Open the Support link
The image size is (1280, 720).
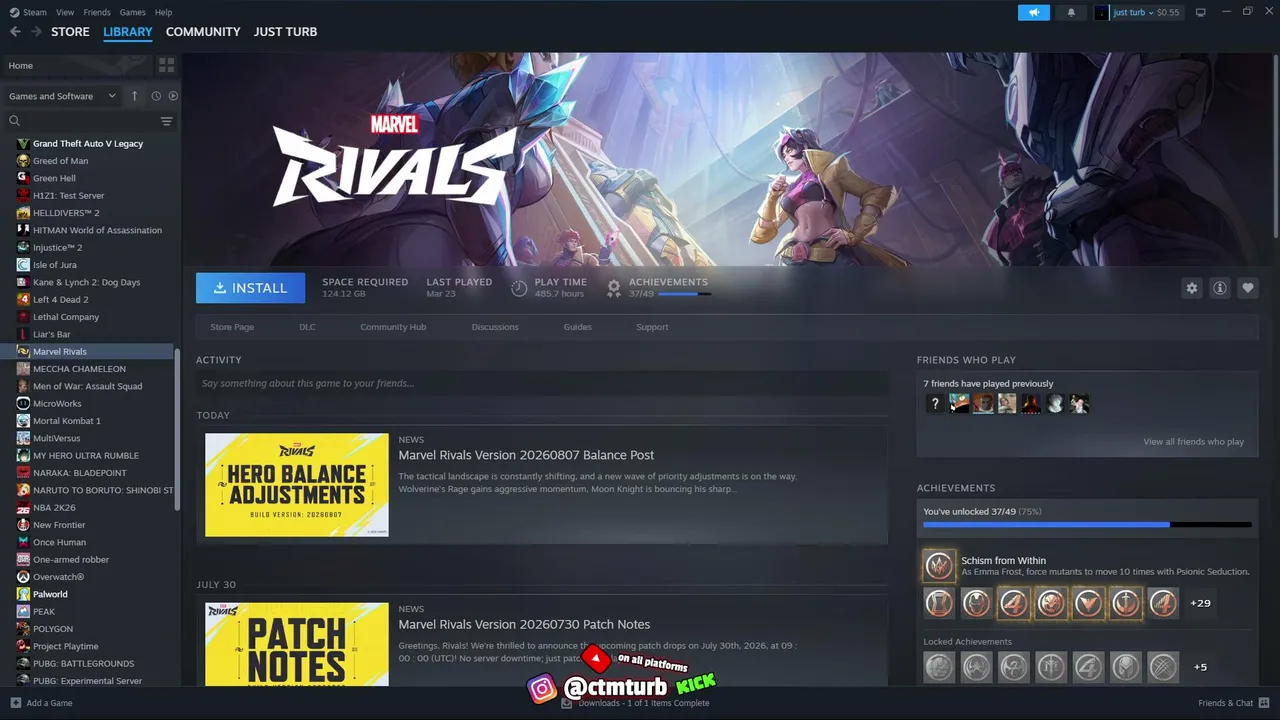click(652, 327)
